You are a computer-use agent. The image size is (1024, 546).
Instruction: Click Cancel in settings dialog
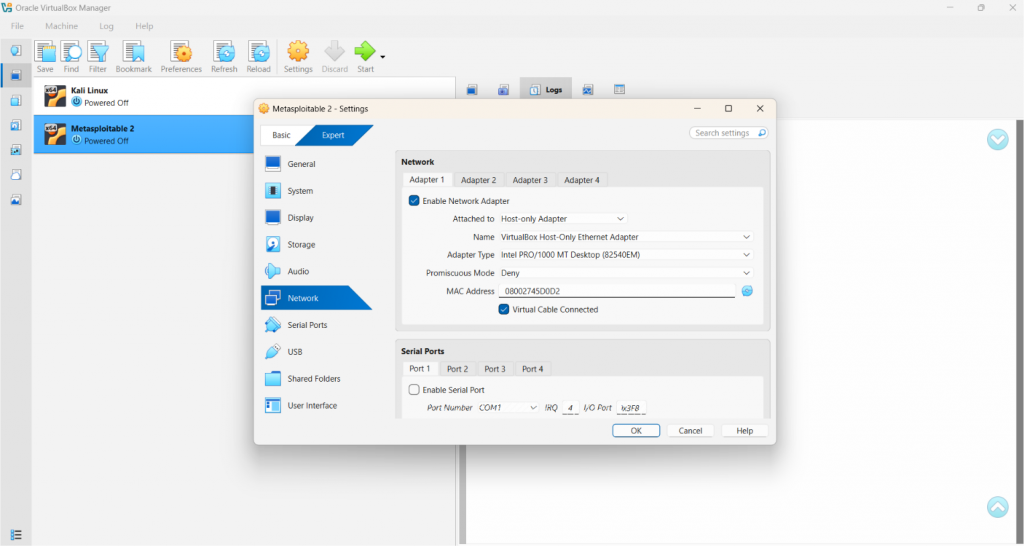690,430
